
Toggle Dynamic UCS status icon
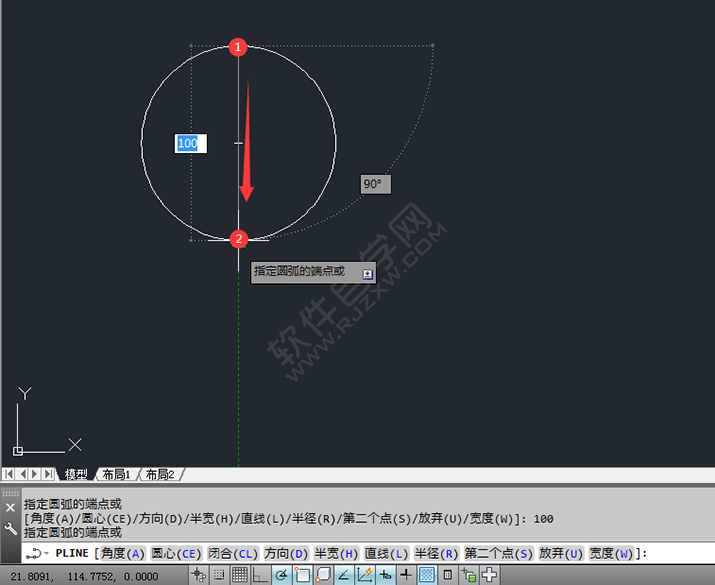[x=364, y=575]
